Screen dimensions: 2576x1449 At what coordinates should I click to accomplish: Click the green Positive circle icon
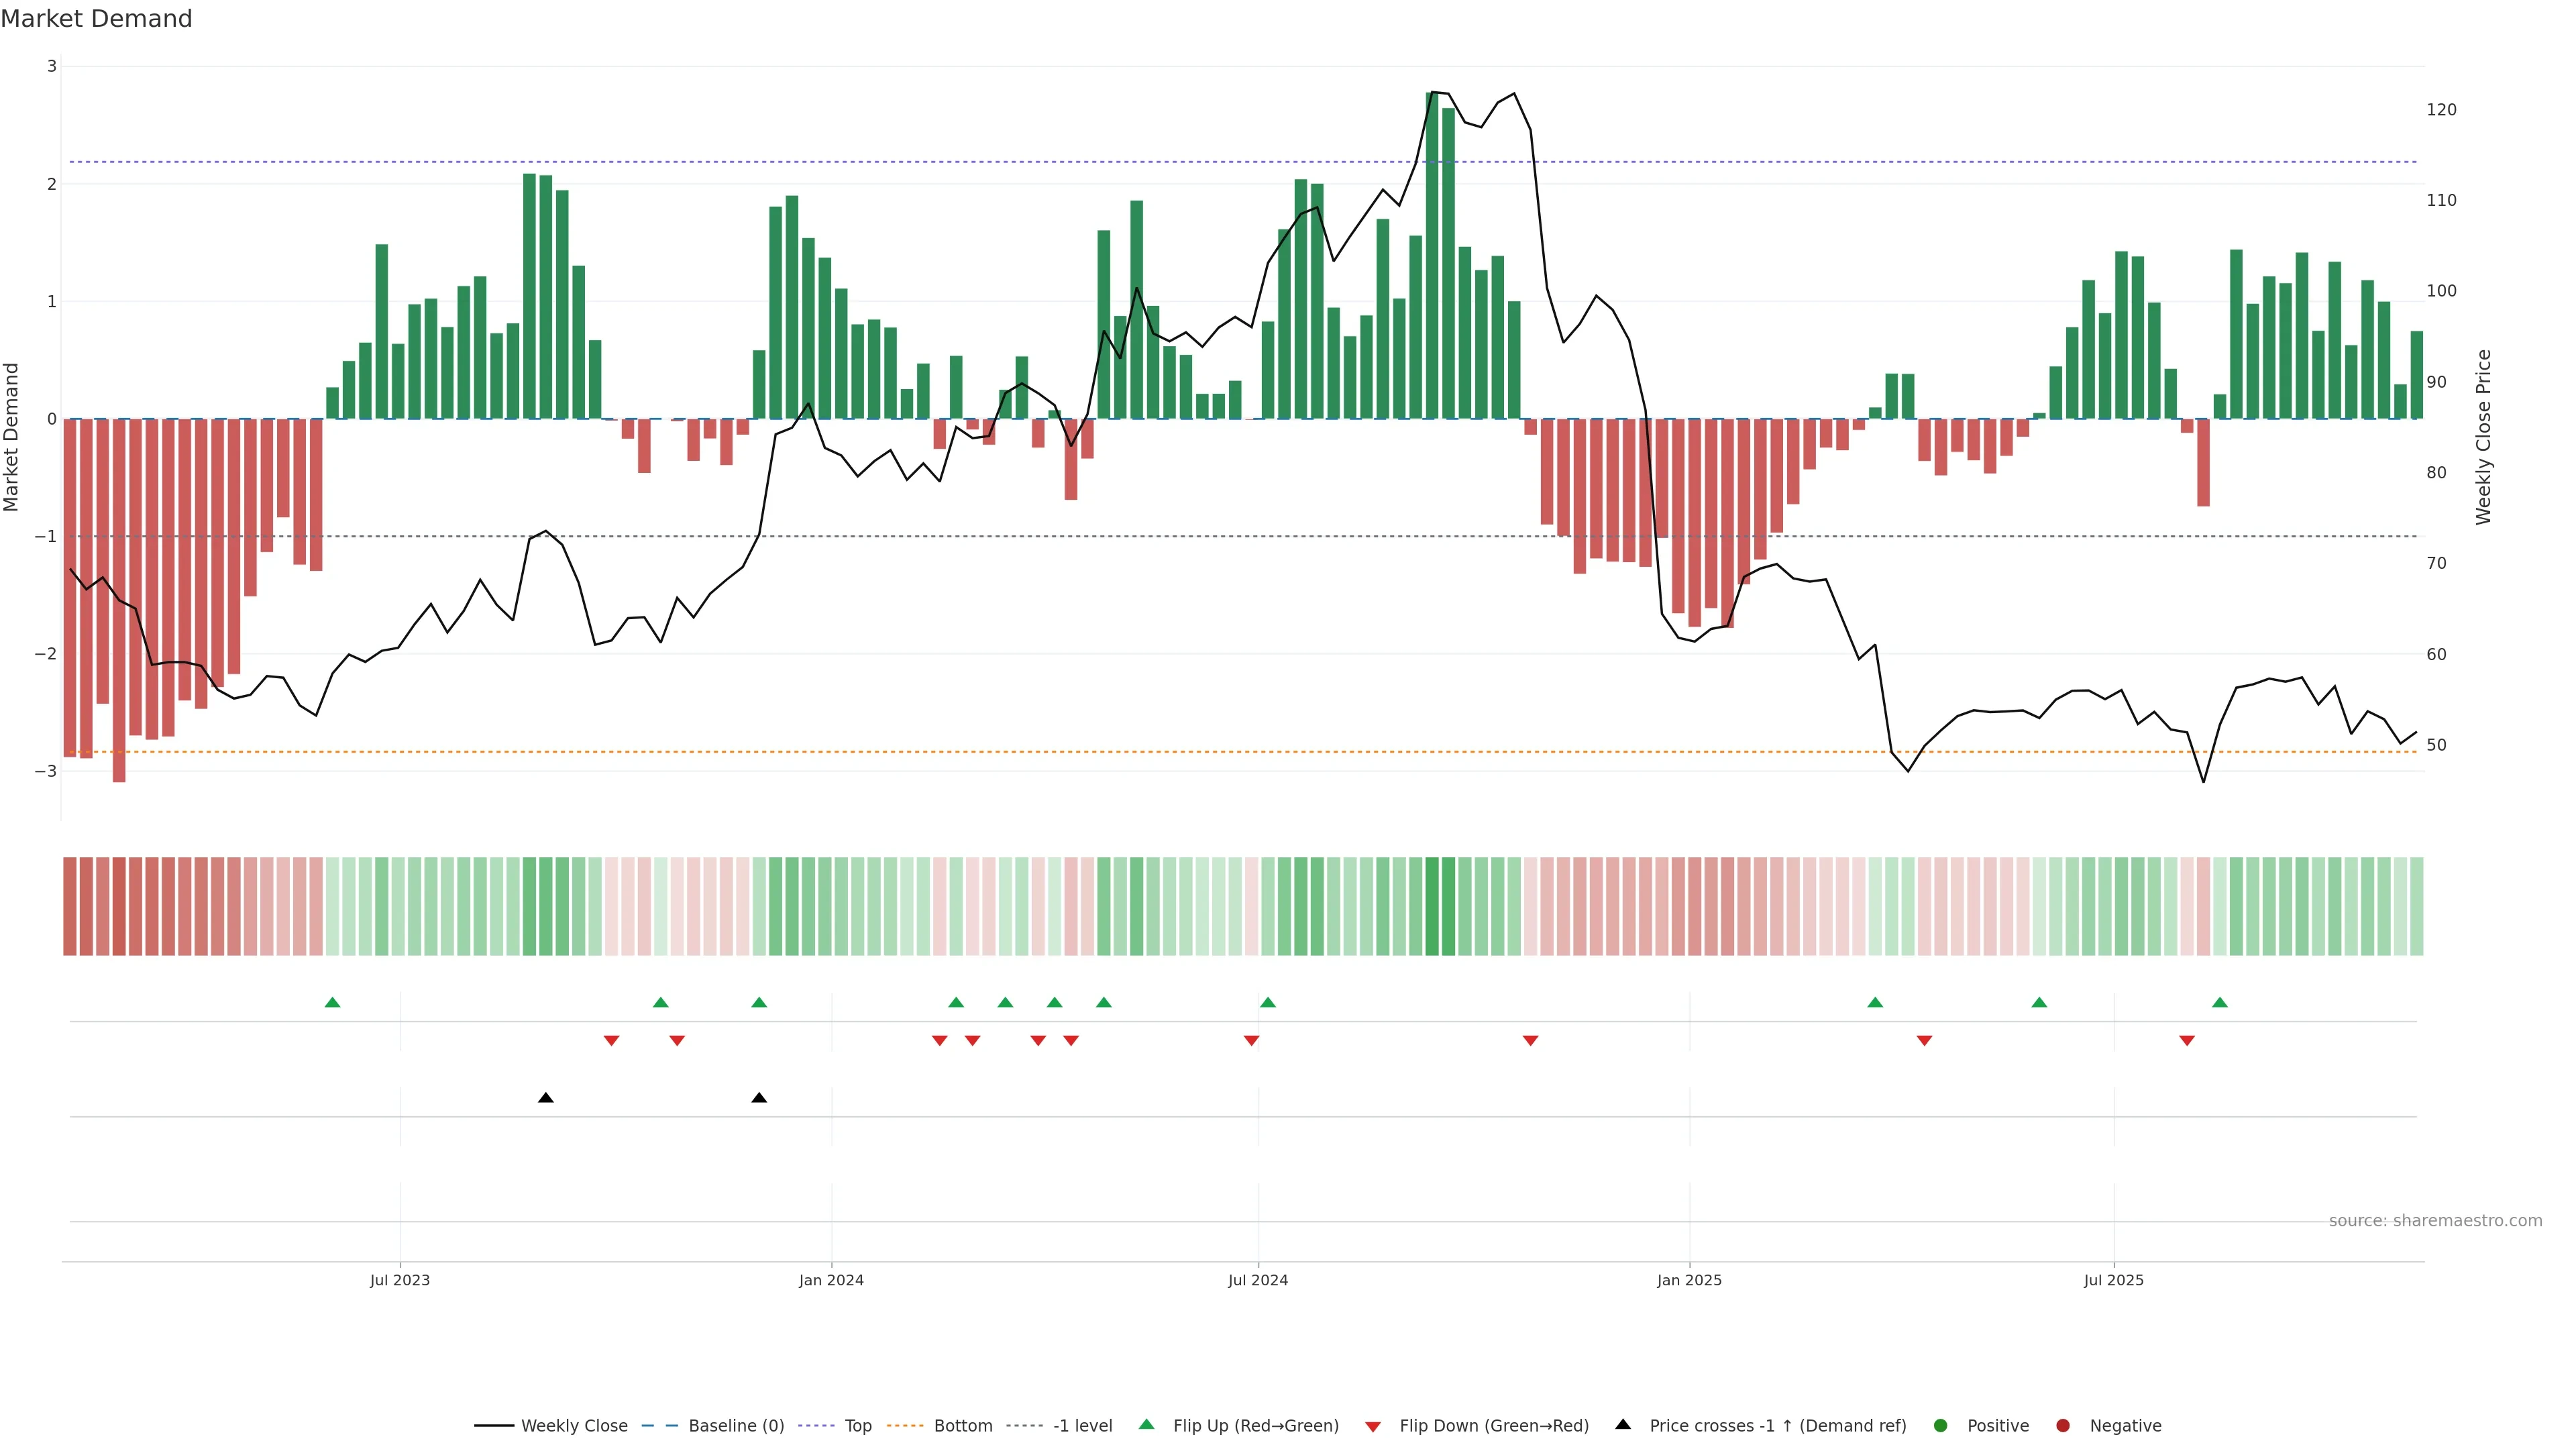pos(1941,1425)
